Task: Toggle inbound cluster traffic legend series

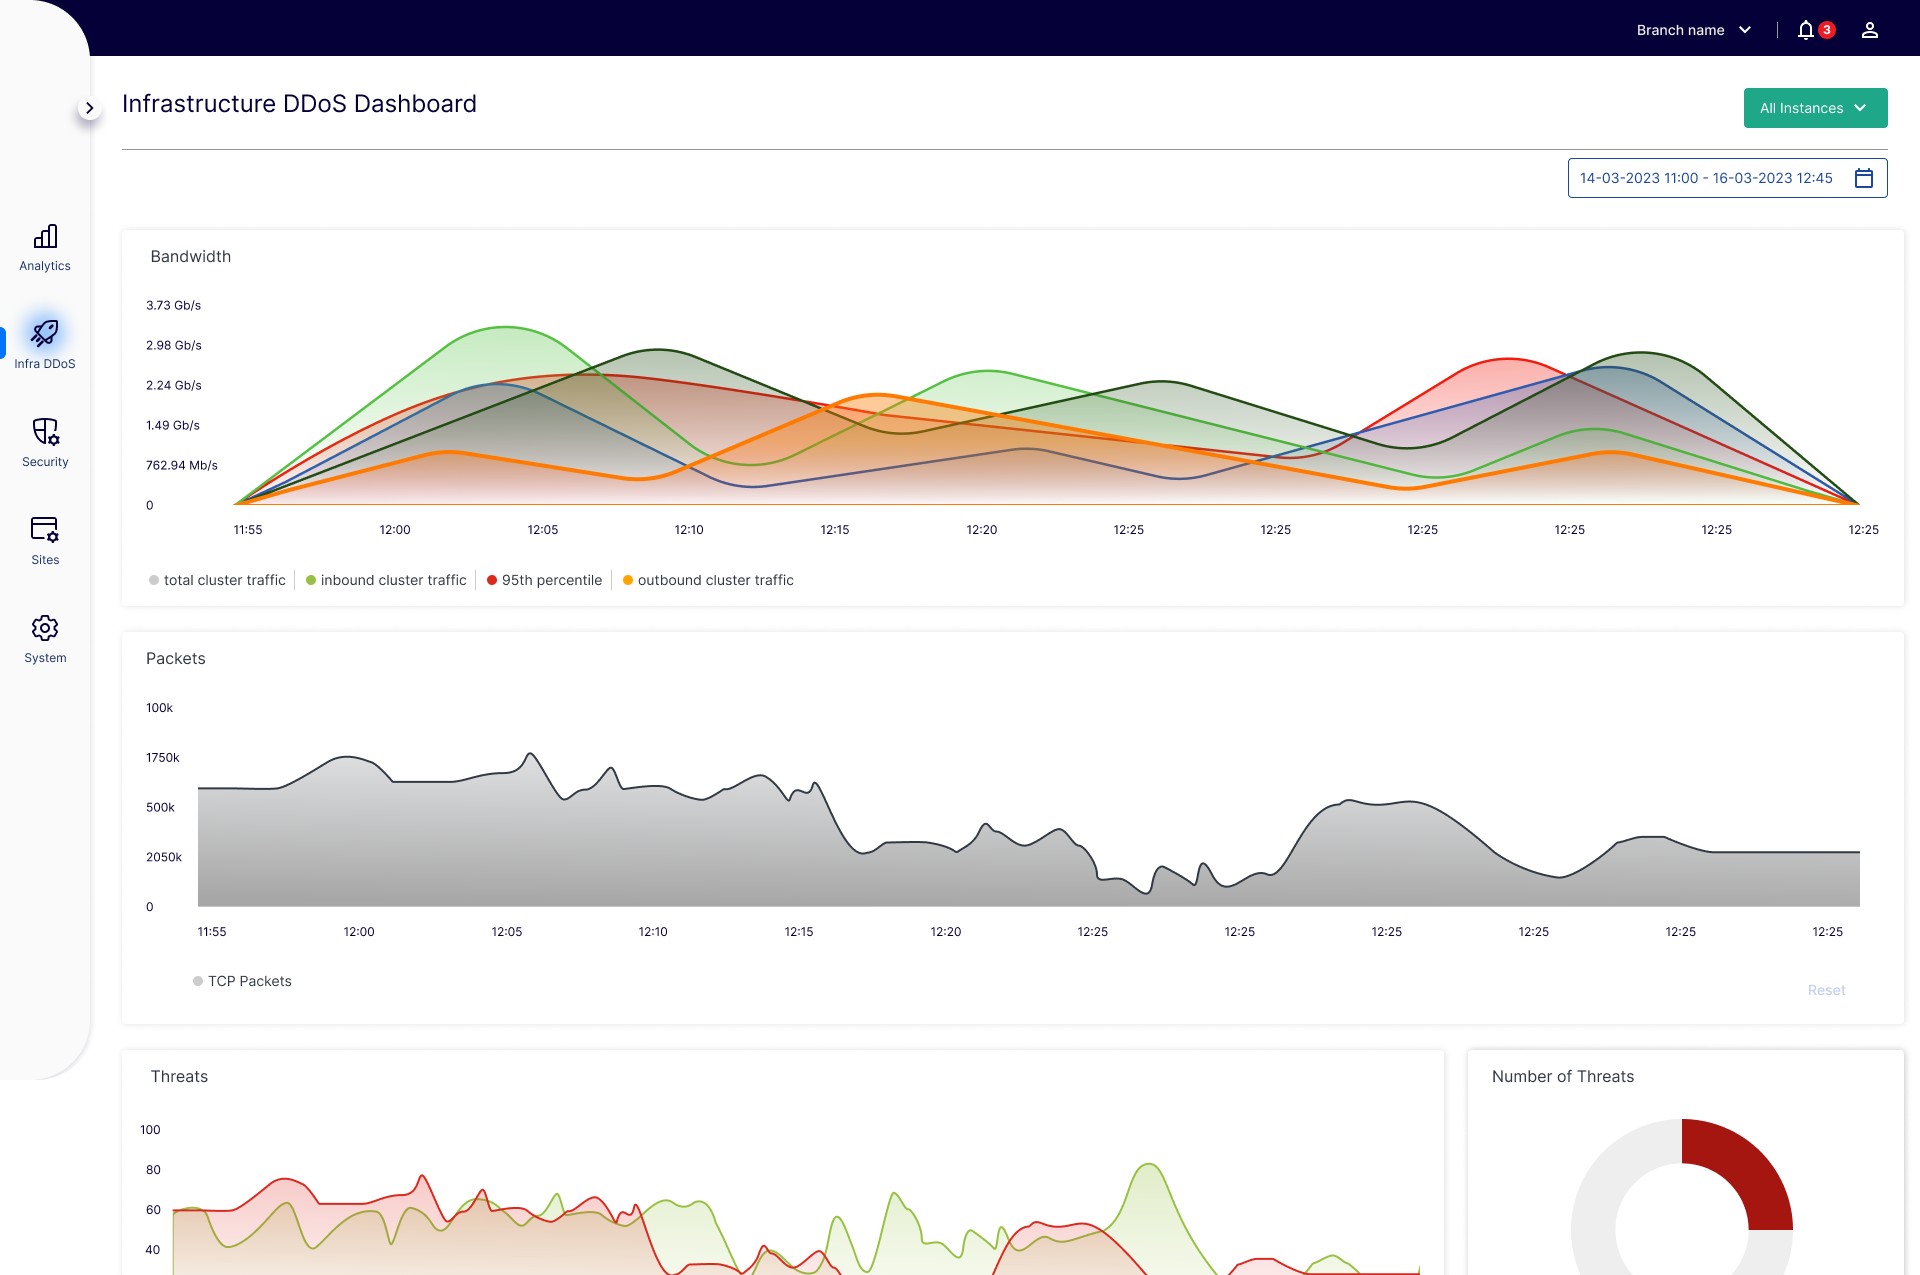Action: click(387, 580)
